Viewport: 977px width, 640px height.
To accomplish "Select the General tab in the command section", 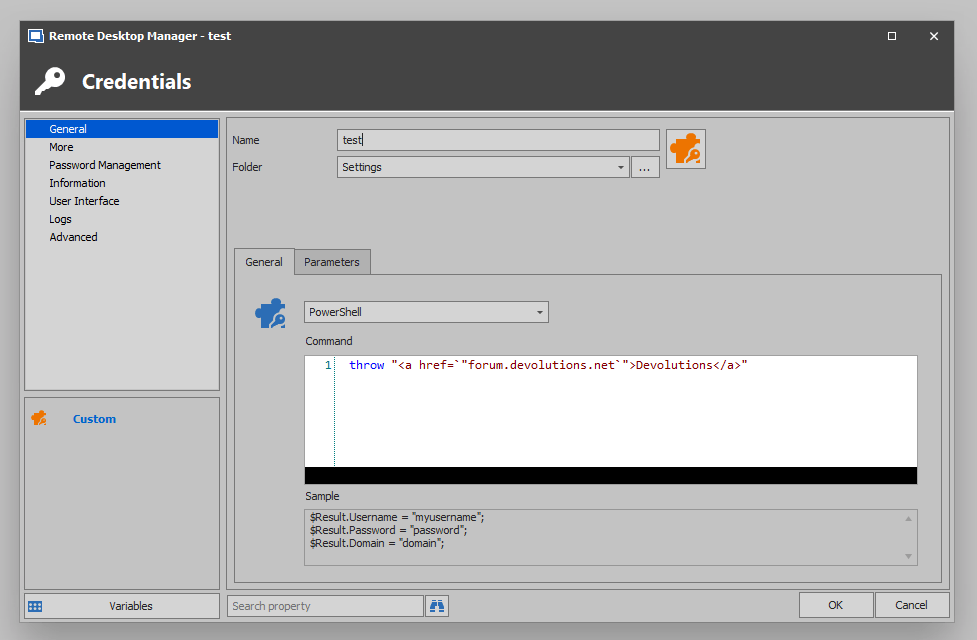I will coord(263,261).
